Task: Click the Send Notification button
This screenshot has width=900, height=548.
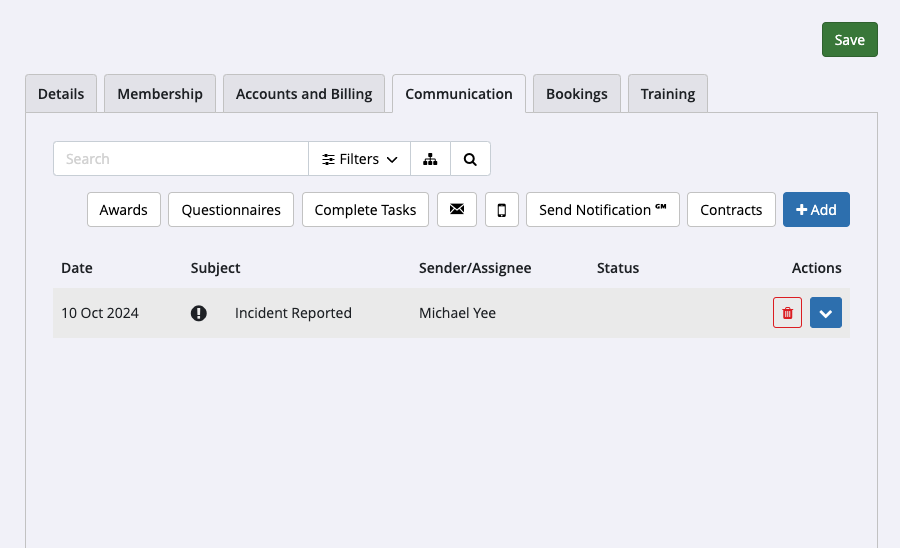Action: pyautogui.click(x=602, y=210)
